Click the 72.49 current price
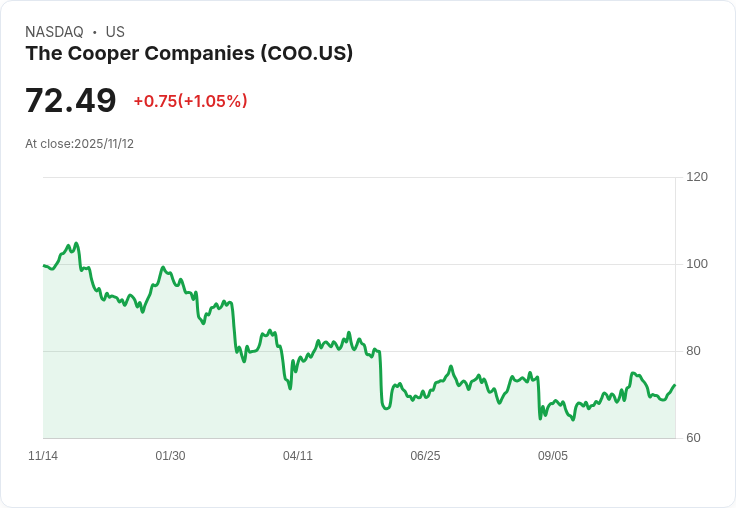This screenshot has width=736, height=508. tap(70, 101)
